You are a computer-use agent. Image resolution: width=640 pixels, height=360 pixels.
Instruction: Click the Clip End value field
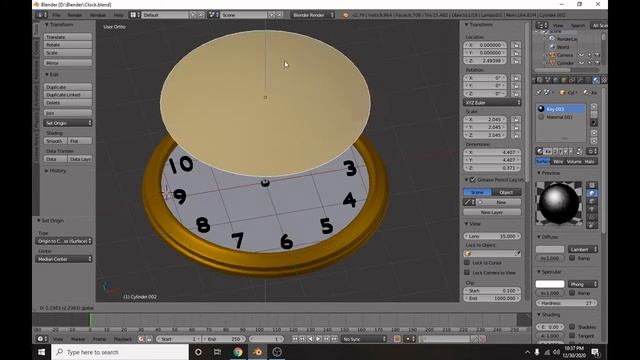[x=492, y=298]
